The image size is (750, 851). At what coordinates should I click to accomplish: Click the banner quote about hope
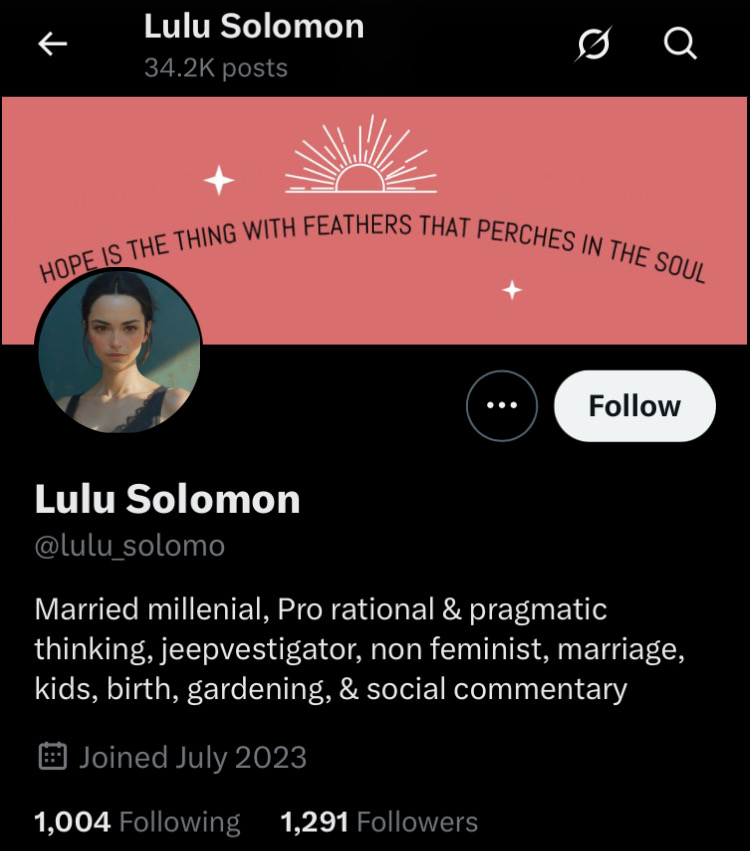[x=372, y=247]
